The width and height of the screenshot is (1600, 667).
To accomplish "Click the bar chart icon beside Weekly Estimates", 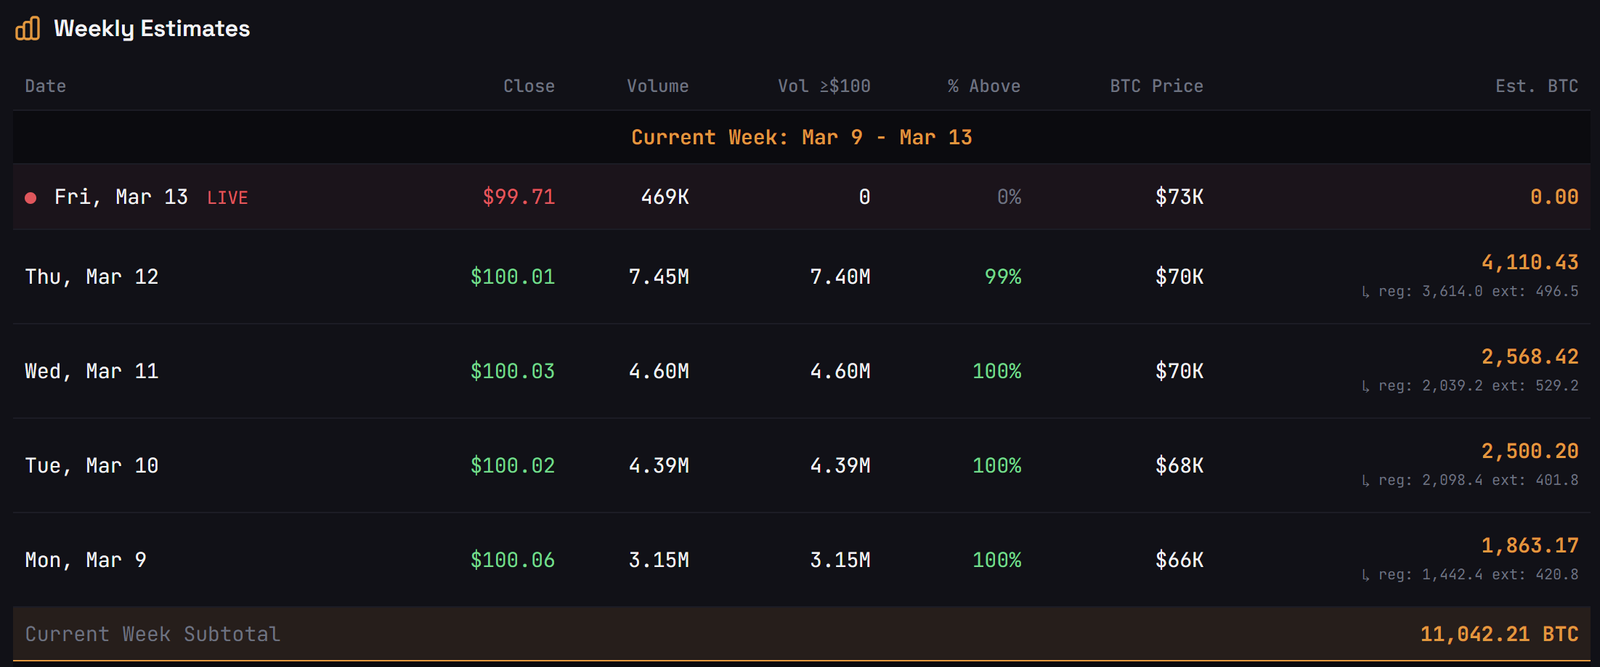I will [x=26, y=28].
